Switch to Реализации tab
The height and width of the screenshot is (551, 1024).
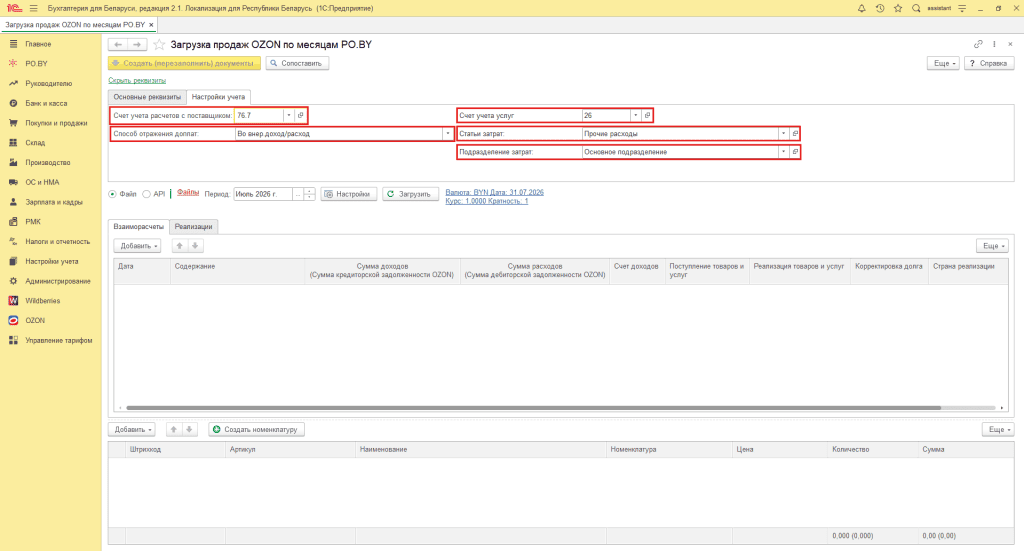193,227
